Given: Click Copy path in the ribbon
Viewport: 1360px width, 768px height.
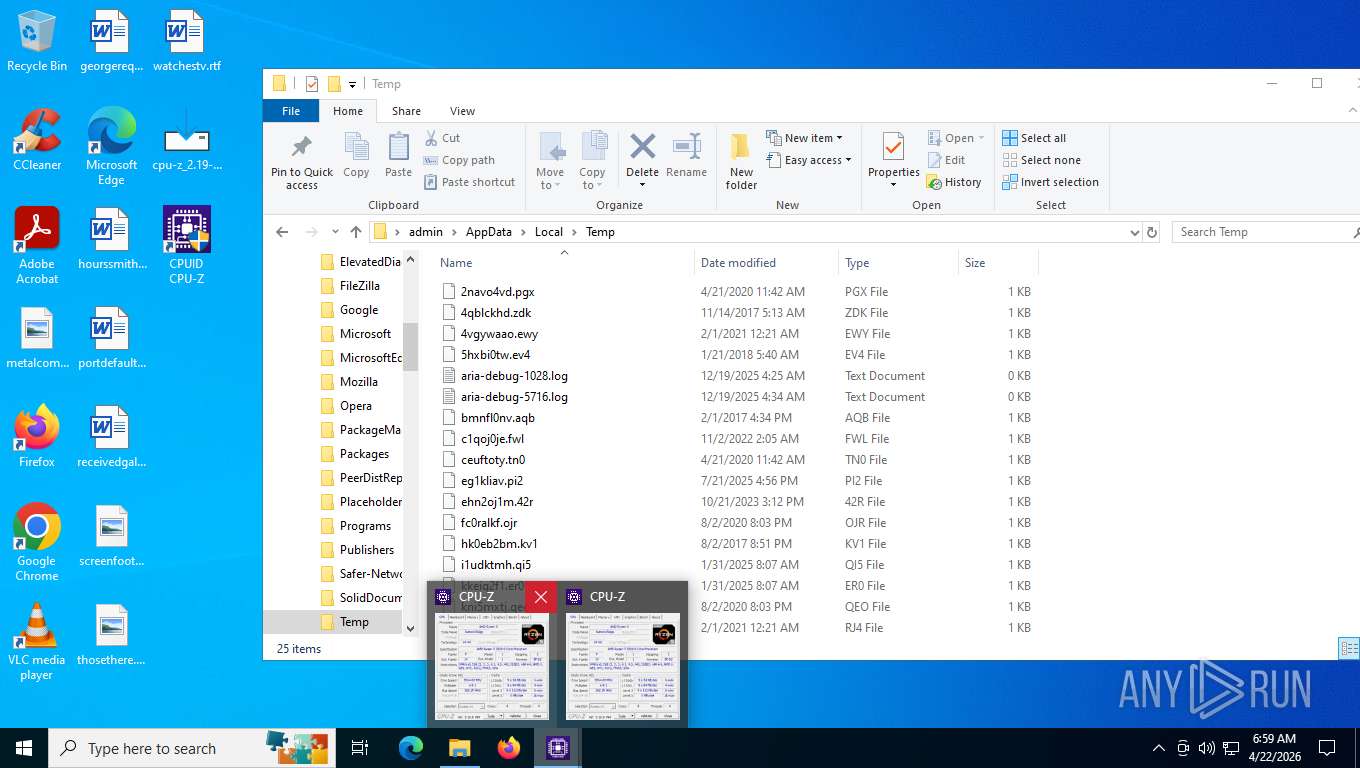Looking at the screenshot, I should point(458,160).
